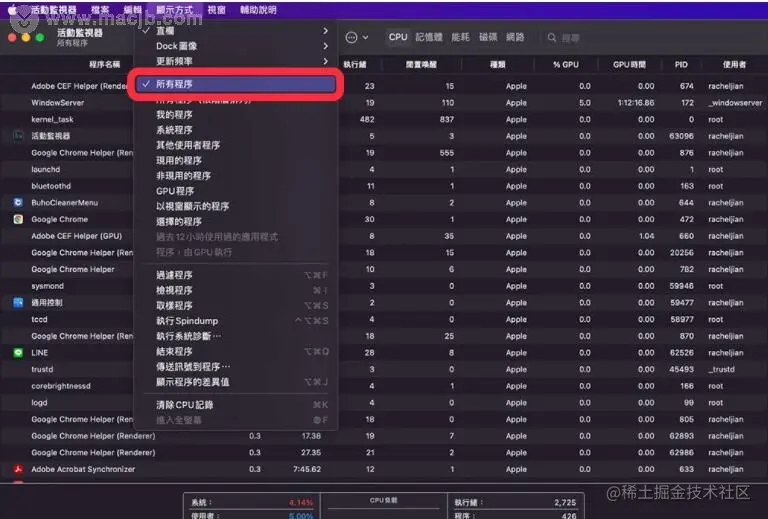This screenshot has width=768, height=519.
Task: Select the checked 所有程序 menu option
Action: [236, 84]
